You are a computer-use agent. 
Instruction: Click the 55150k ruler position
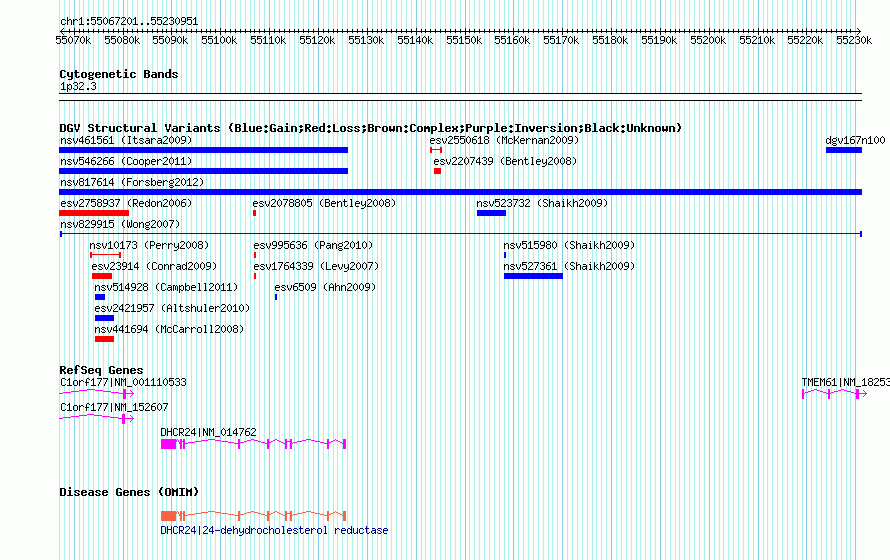pos(464,40)
